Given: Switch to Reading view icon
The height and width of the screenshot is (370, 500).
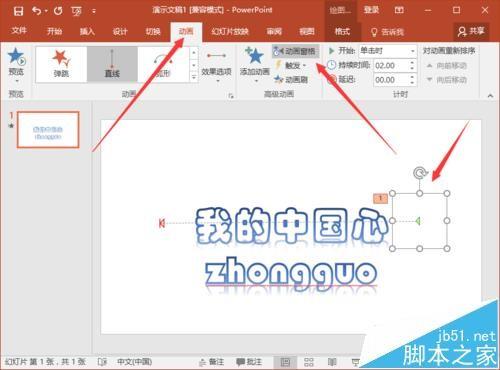Looking at the screenshot, I should point(332,362).
